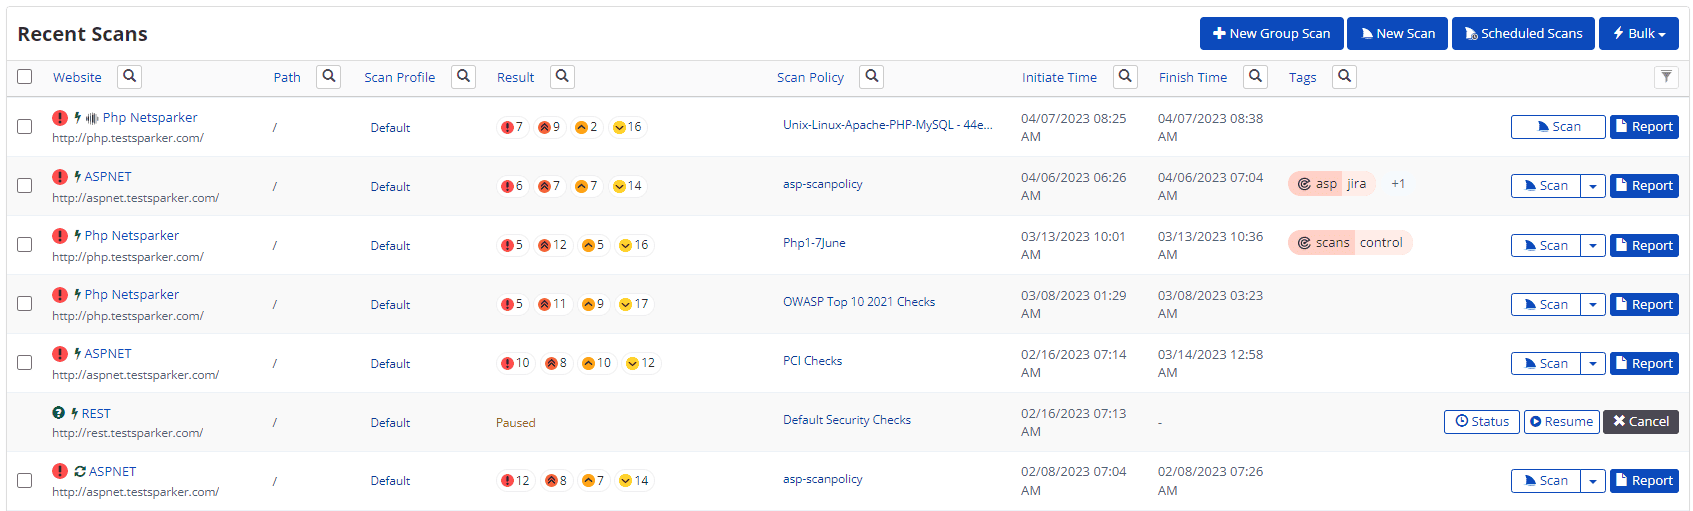Expand the Bulk actions dropdown
The image size is (1693, 511).
[x=1638, y=34]
